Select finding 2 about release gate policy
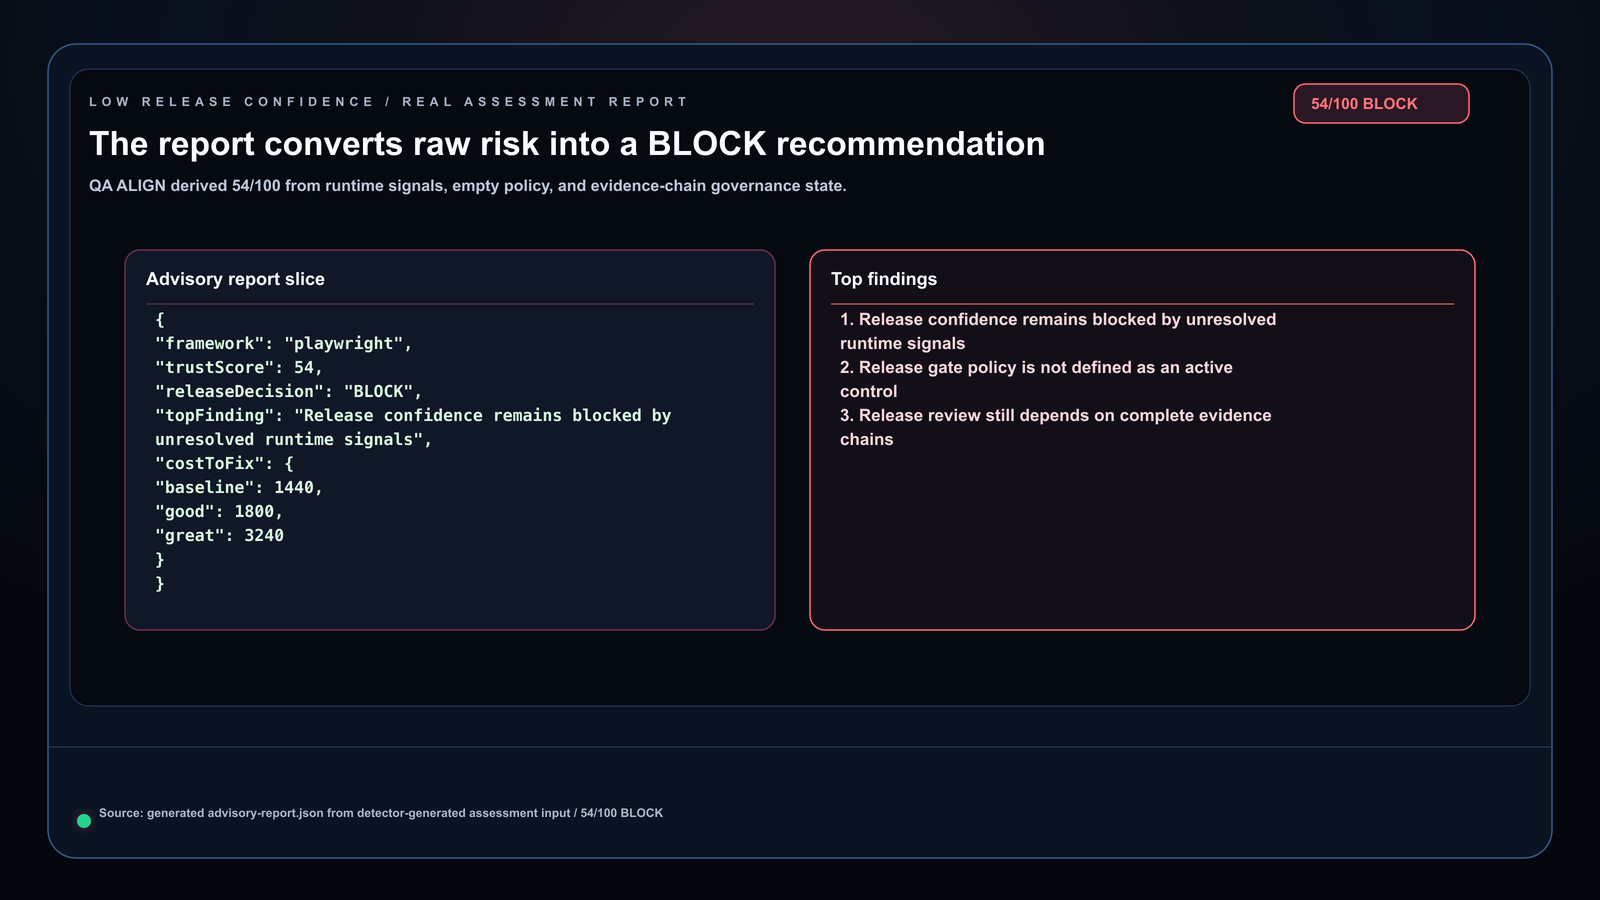Viewport: 1600px width, 900px height. click(1036, 379)
